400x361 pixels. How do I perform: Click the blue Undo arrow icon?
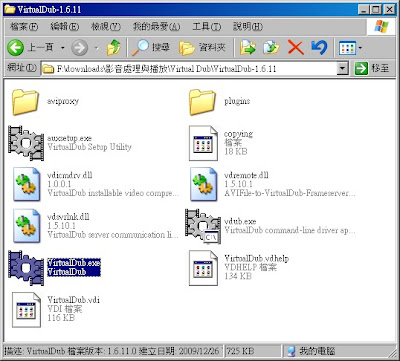coord(319,48)
